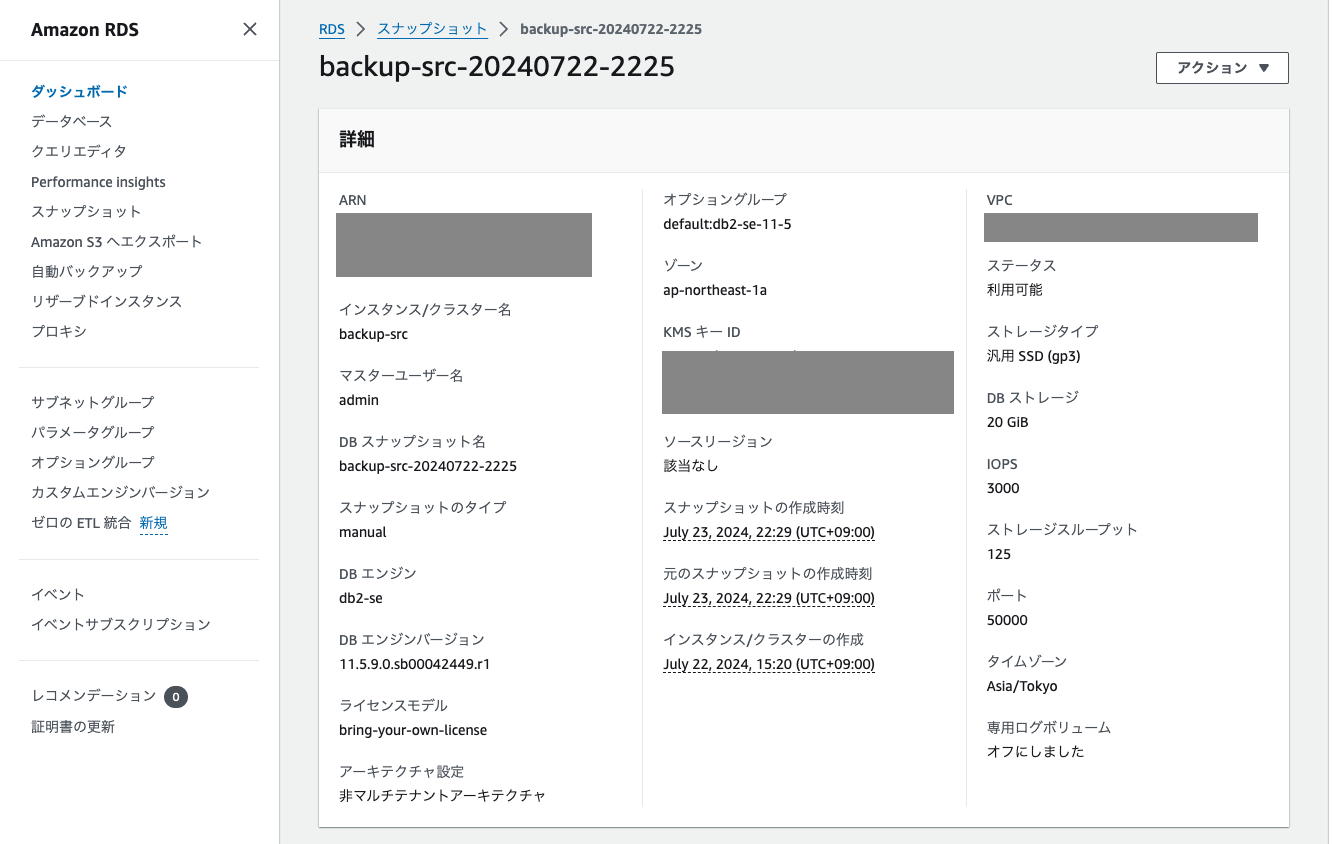Open パラメータグループ in the sidebar
Image resolution: width=1332 pixels, height=844 pixels.
[93, 432]
